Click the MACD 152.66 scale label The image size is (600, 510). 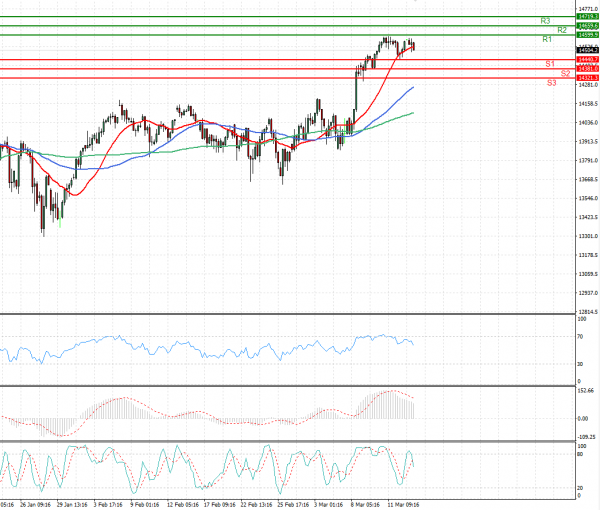coord(585,391)
